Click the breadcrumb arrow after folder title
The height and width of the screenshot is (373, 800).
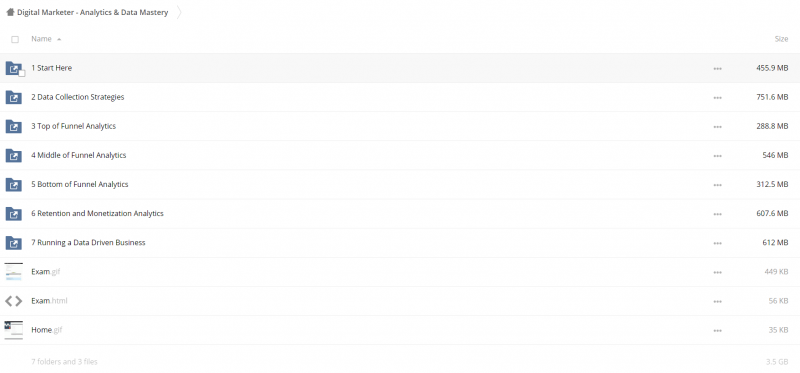(179, 12)
